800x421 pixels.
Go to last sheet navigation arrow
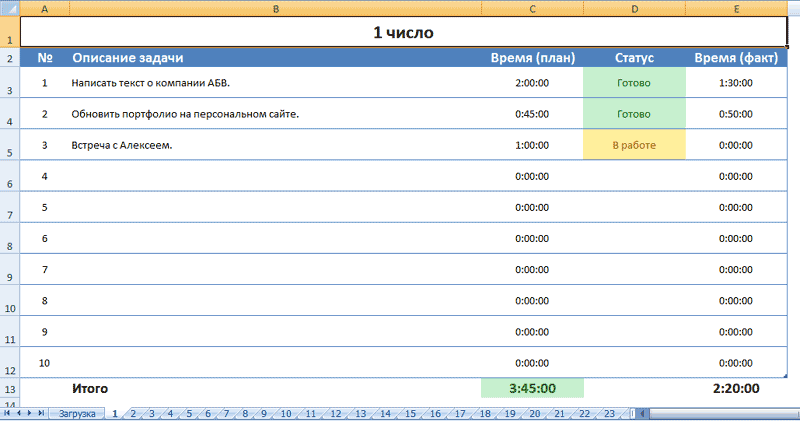click(40, 413)
